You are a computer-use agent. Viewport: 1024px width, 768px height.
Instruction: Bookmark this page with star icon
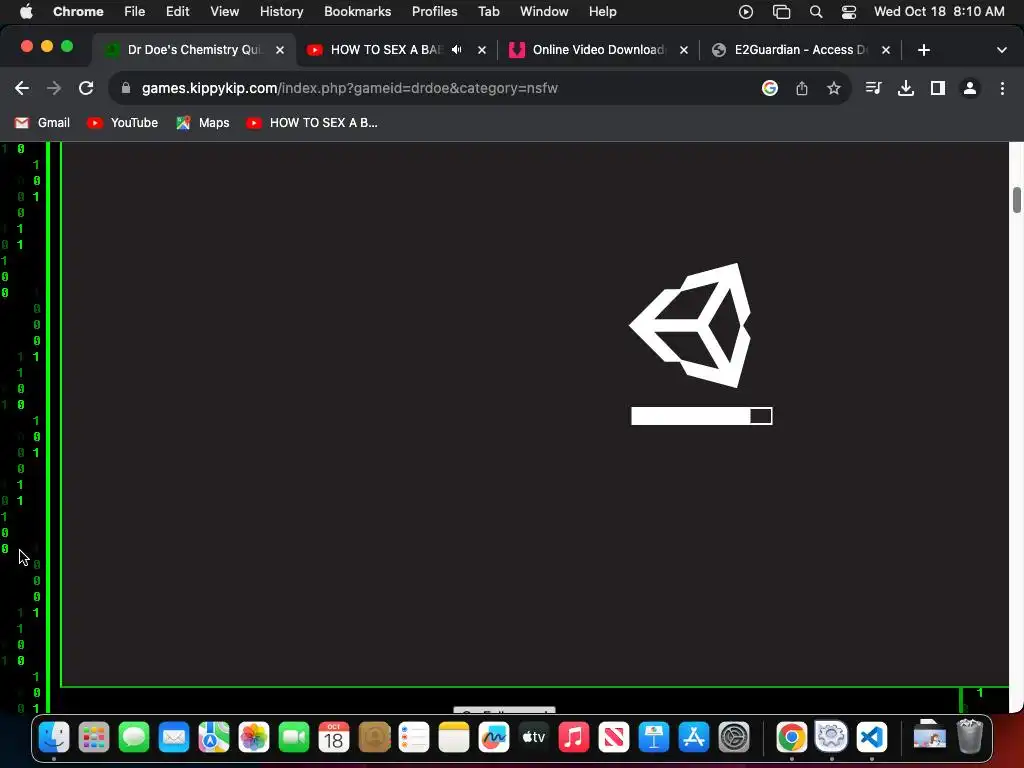(x=833, y=88)
